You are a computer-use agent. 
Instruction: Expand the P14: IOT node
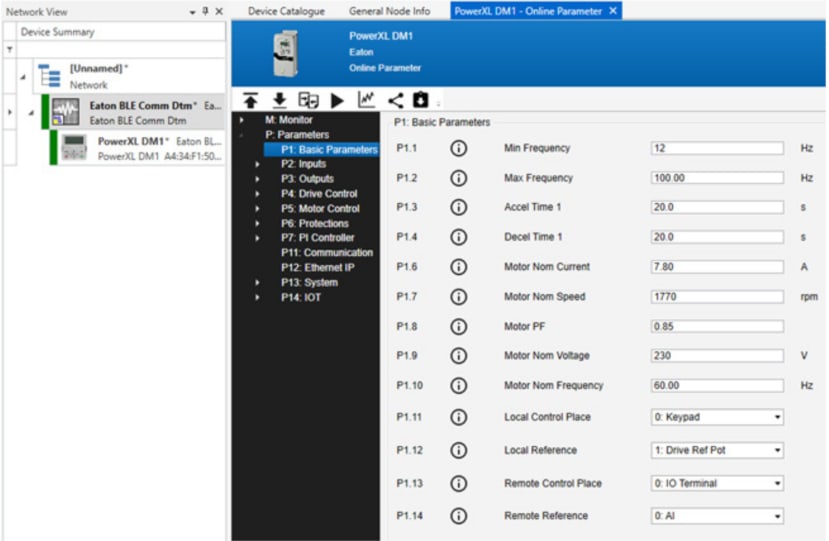click(257, 298)
